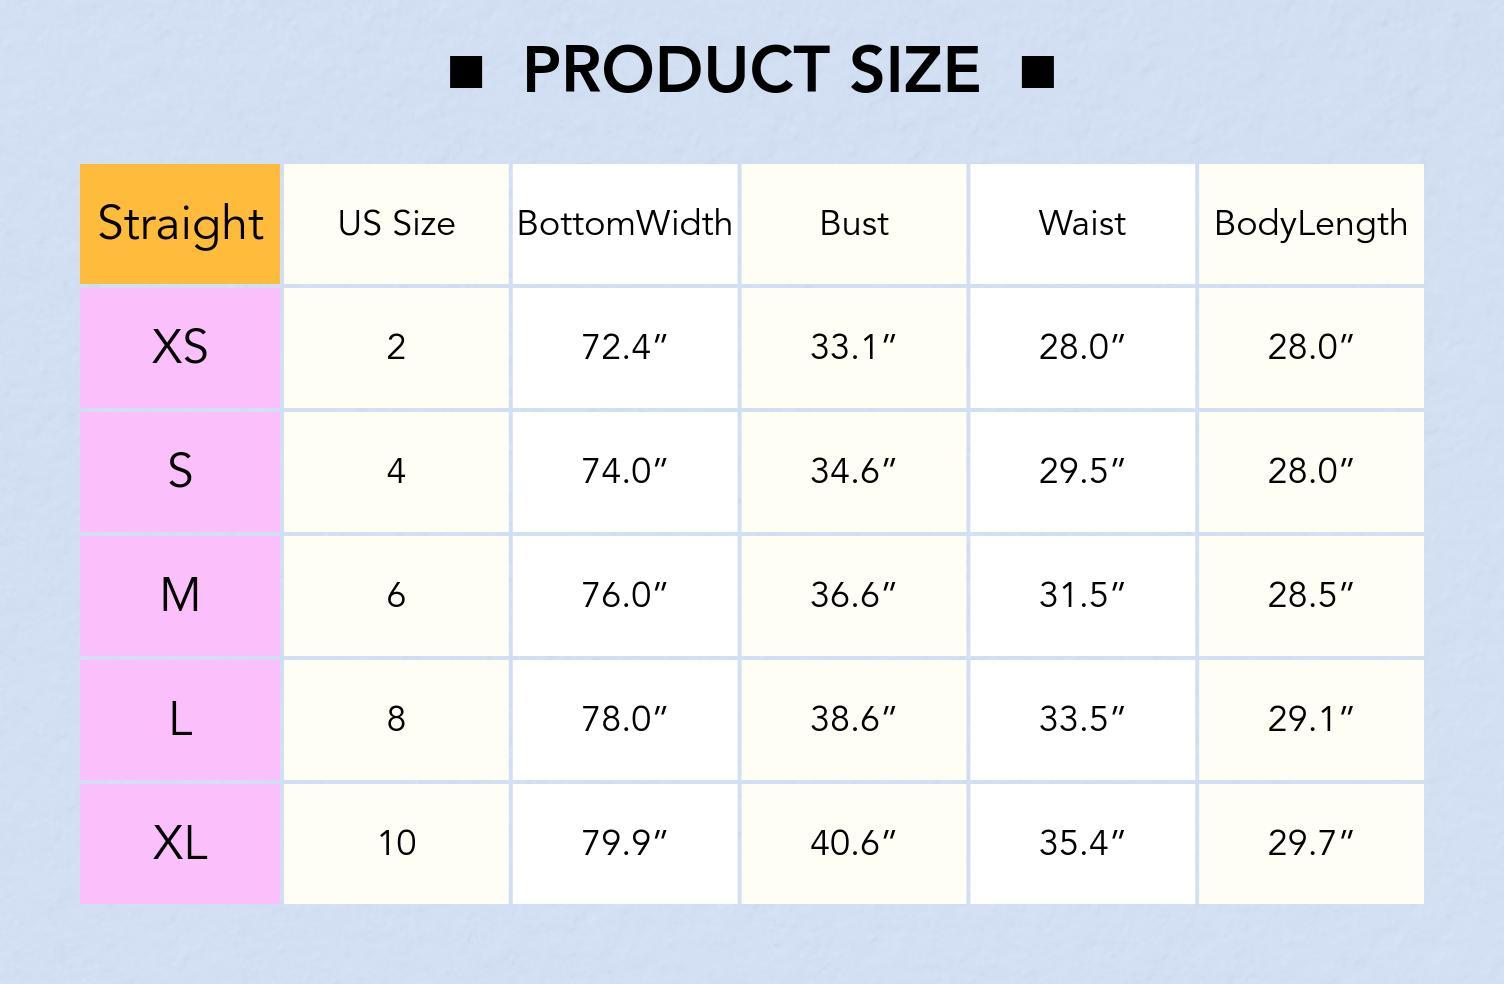1504x984 pixels.
Task: Click the black square left of title
Action: 466,72
